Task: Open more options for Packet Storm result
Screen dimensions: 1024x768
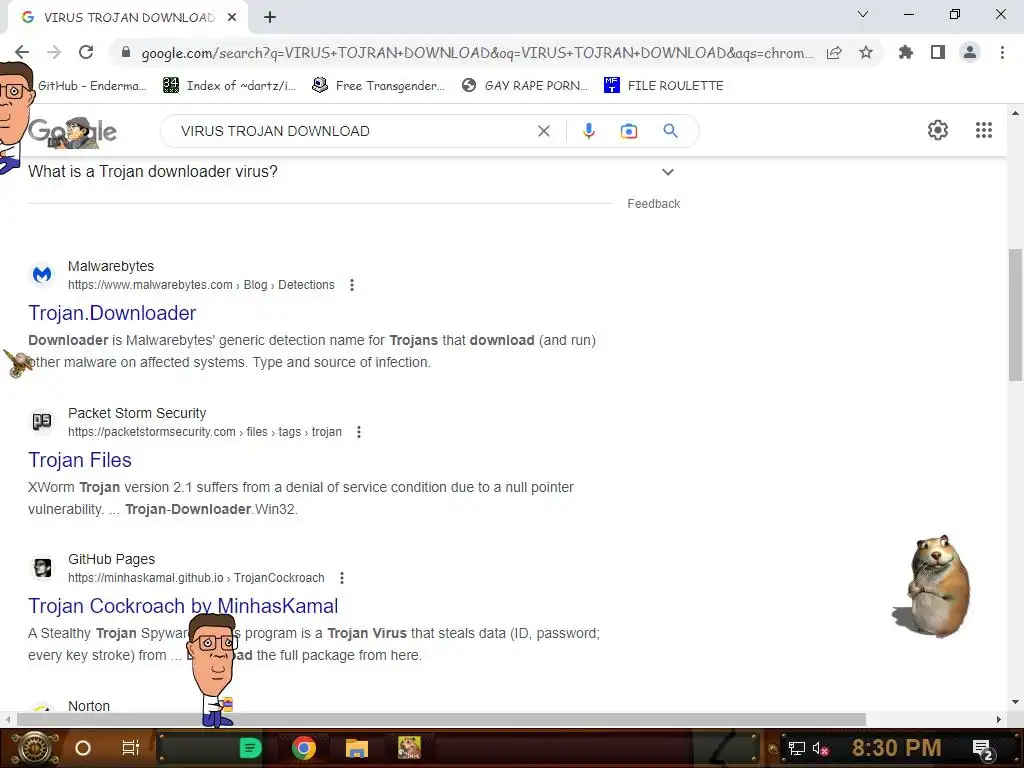Action: click(x=359, y=432)
